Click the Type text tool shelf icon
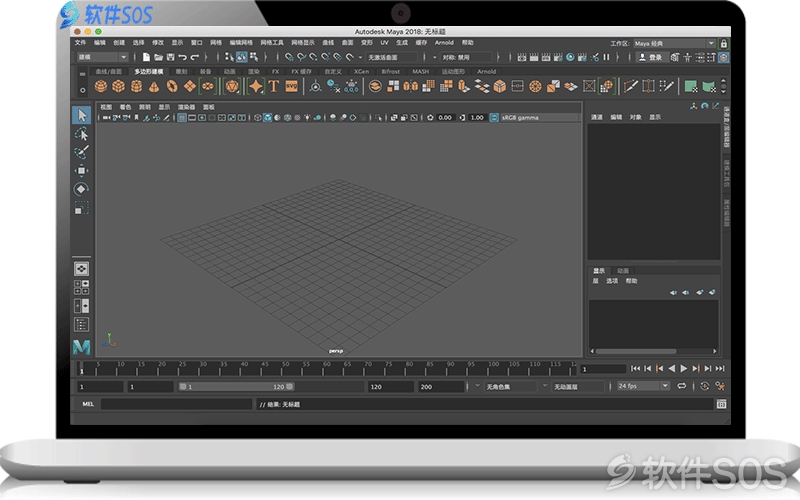Screen dimensions: 800x500 click(x=274, y=86)
